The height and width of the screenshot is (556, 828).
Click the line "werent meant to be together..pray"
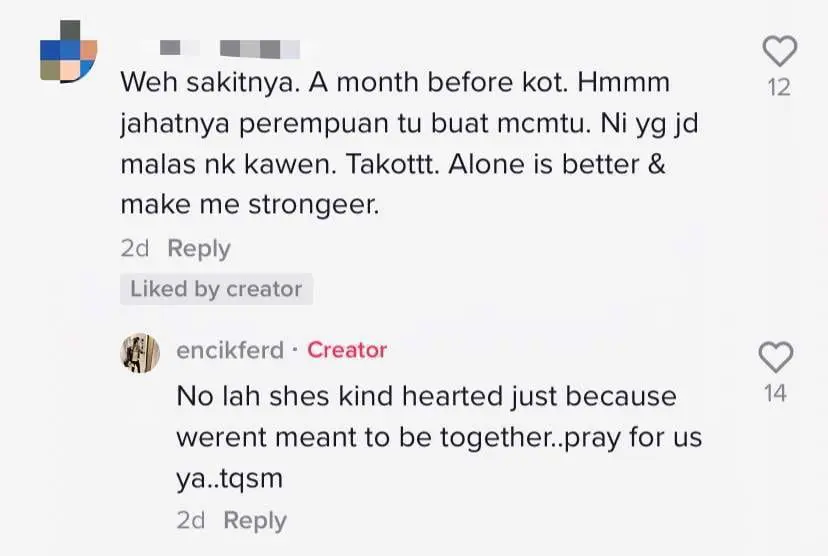[x=440, y=437]
